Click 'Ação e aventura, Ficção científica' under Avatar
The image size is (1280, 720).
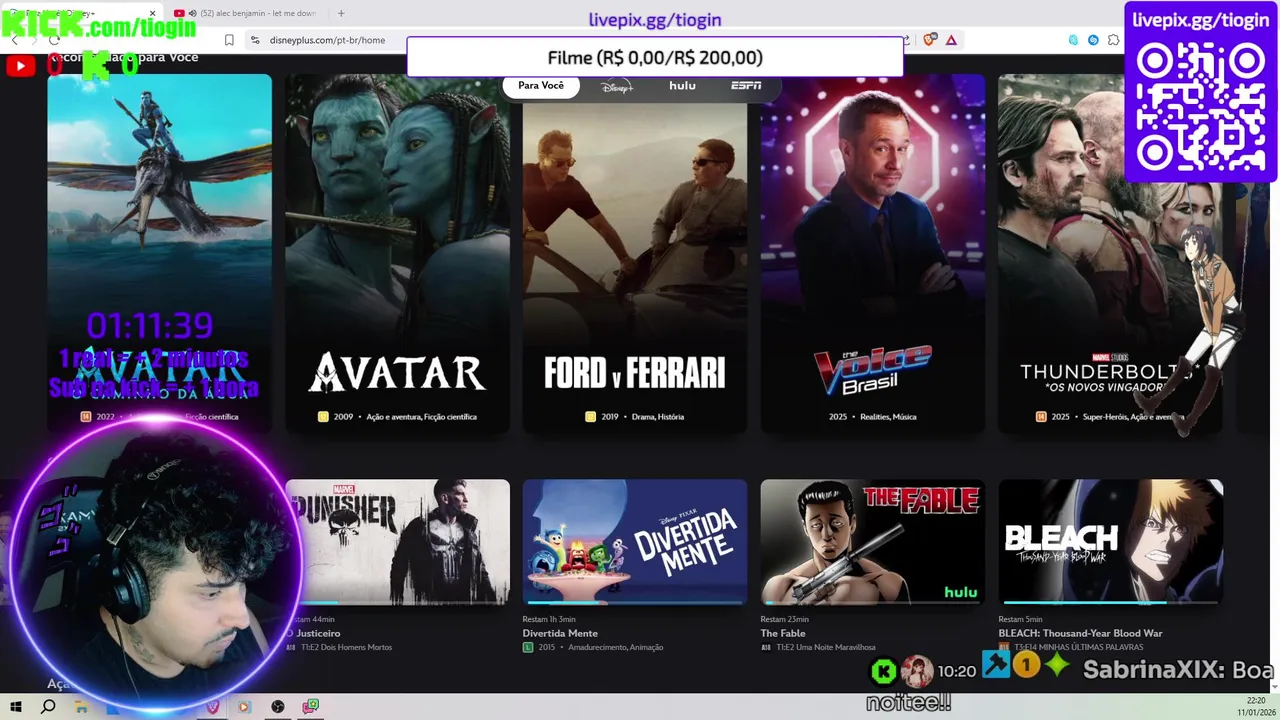421,416
